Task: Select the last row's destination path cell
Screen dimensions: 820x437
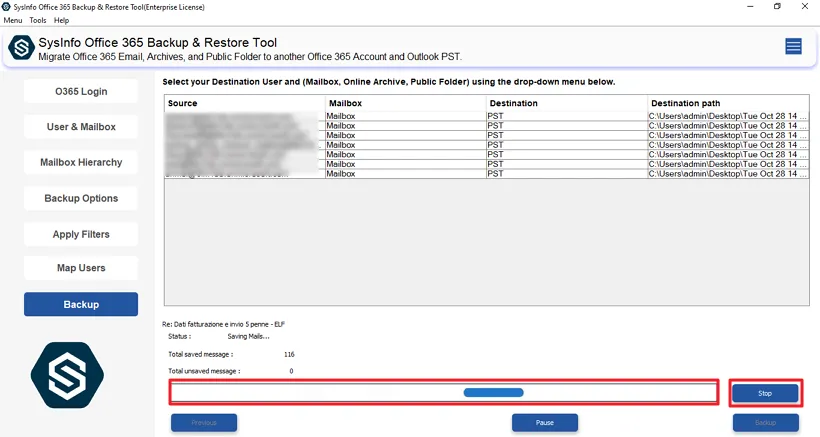Action: (x=728, y=174)
